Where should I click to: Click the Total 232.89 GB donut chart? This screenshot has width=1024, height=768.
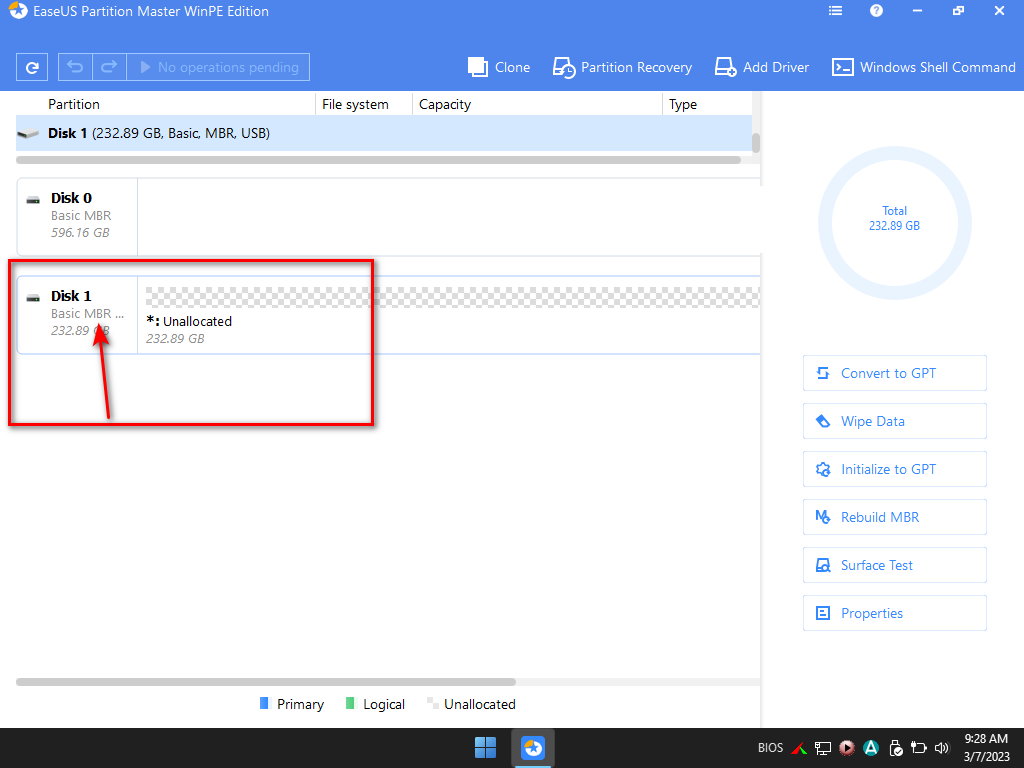[895, 223]
